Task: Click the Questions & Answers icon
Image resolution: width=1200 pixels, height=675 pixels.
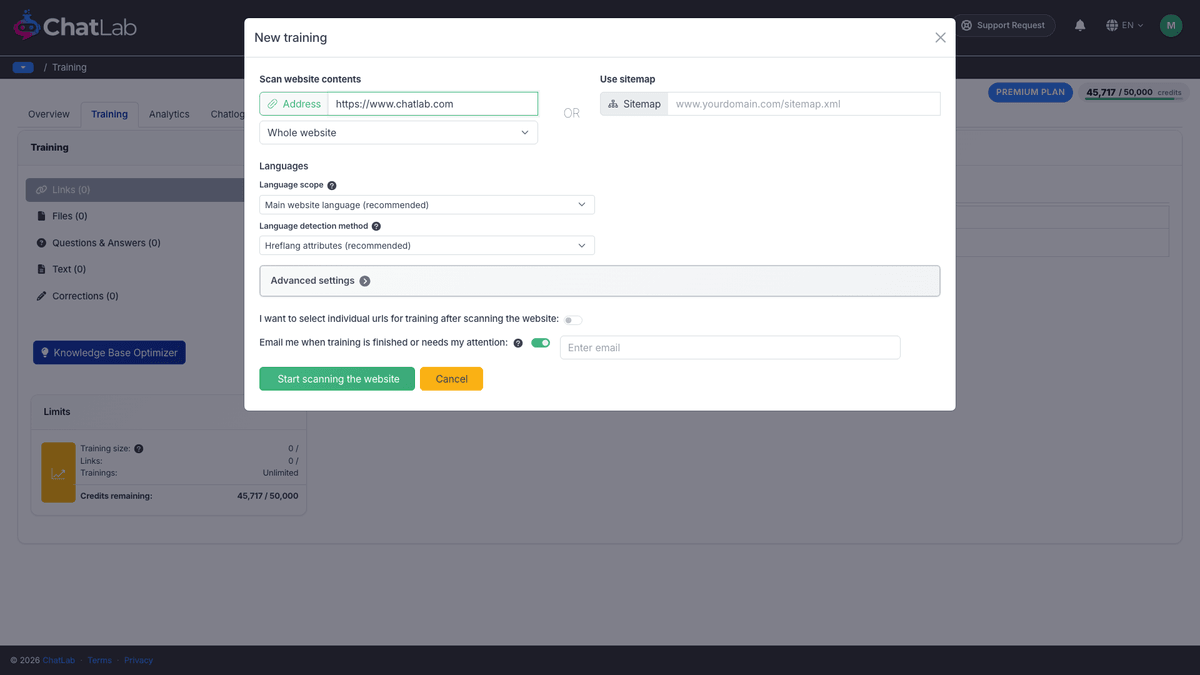Action: point(41,243)
